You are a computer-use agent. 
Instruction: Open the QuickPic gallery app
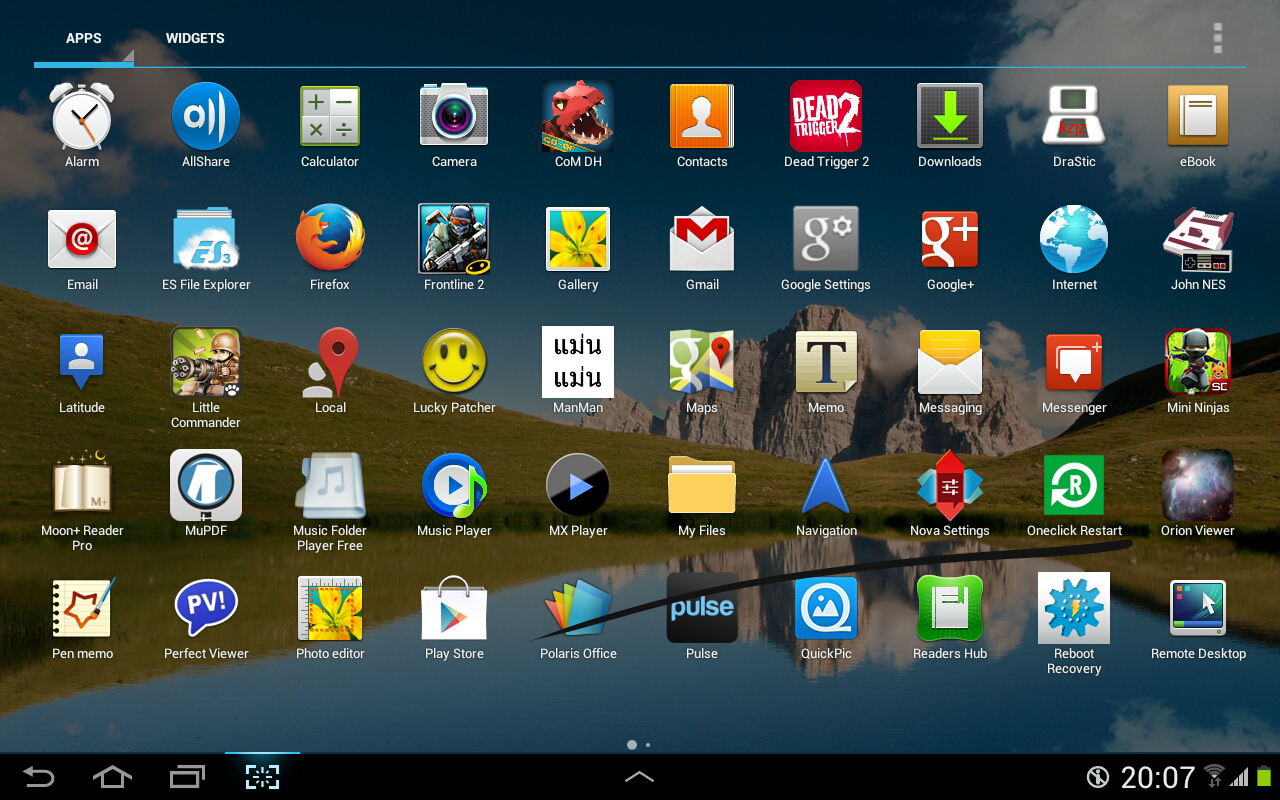[x=826, y=608]
